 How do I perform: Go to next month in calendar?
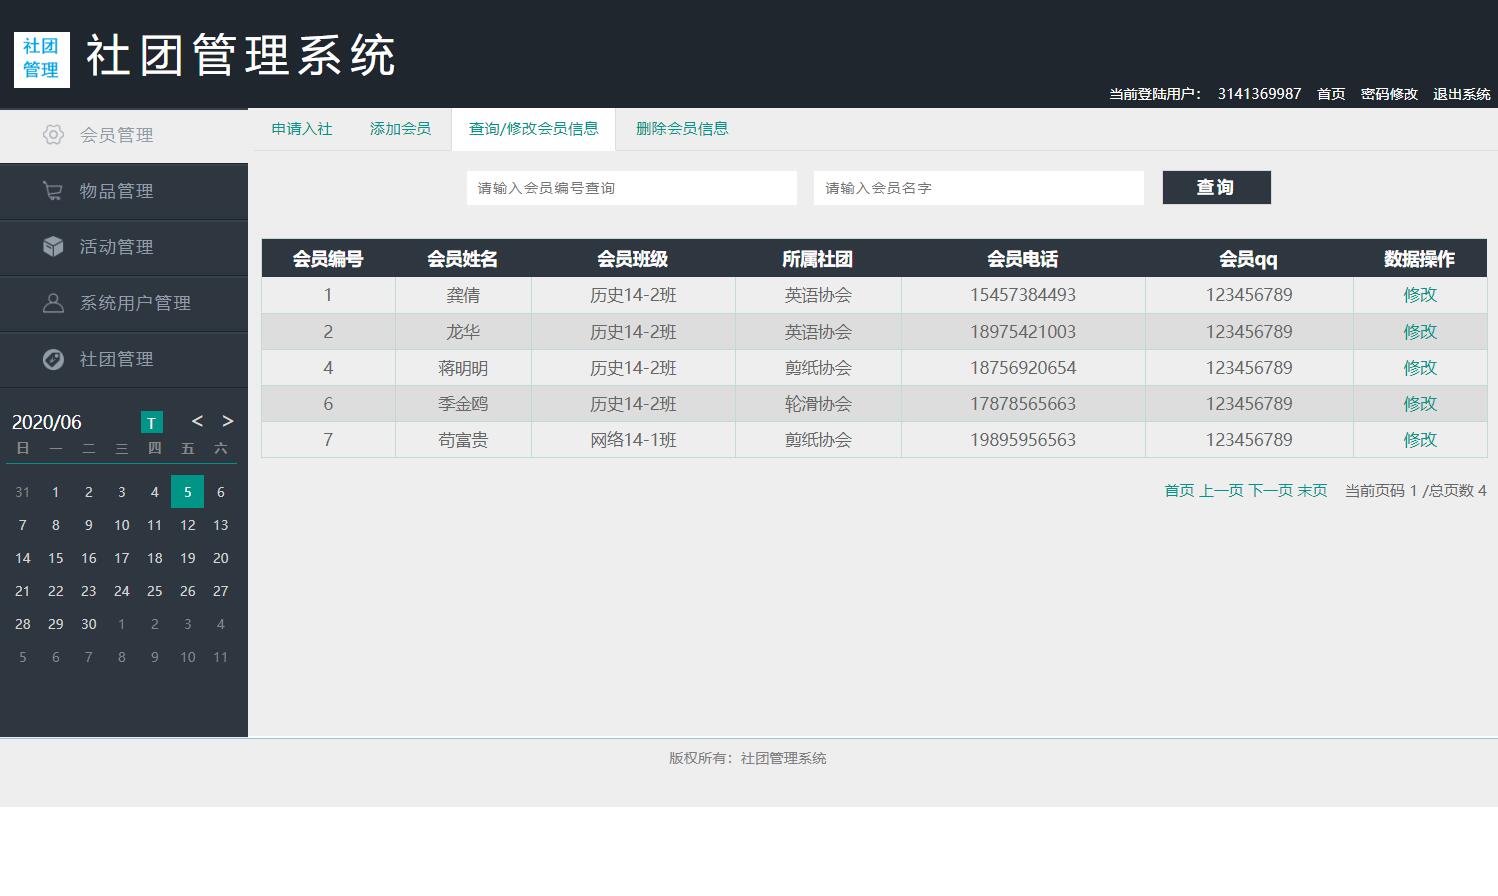(228, 421)
